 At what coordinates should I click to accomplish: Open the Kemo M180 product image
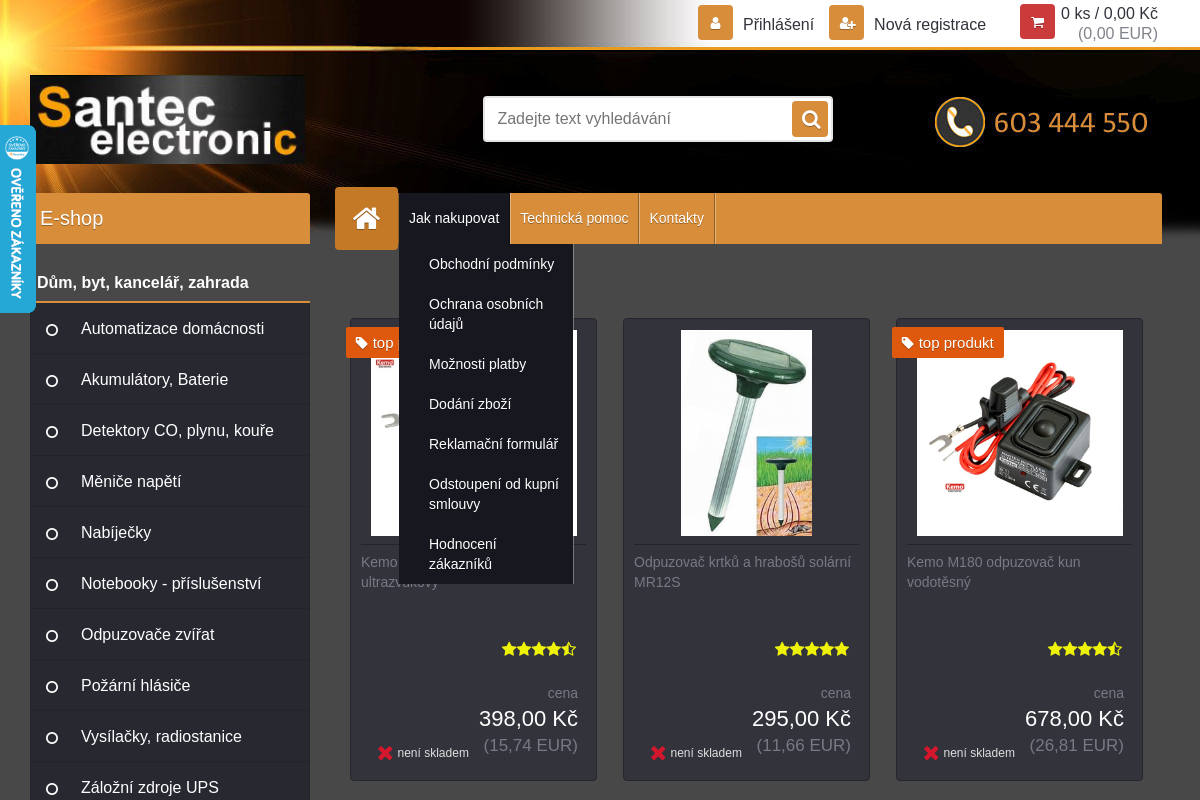[1020, 433]
